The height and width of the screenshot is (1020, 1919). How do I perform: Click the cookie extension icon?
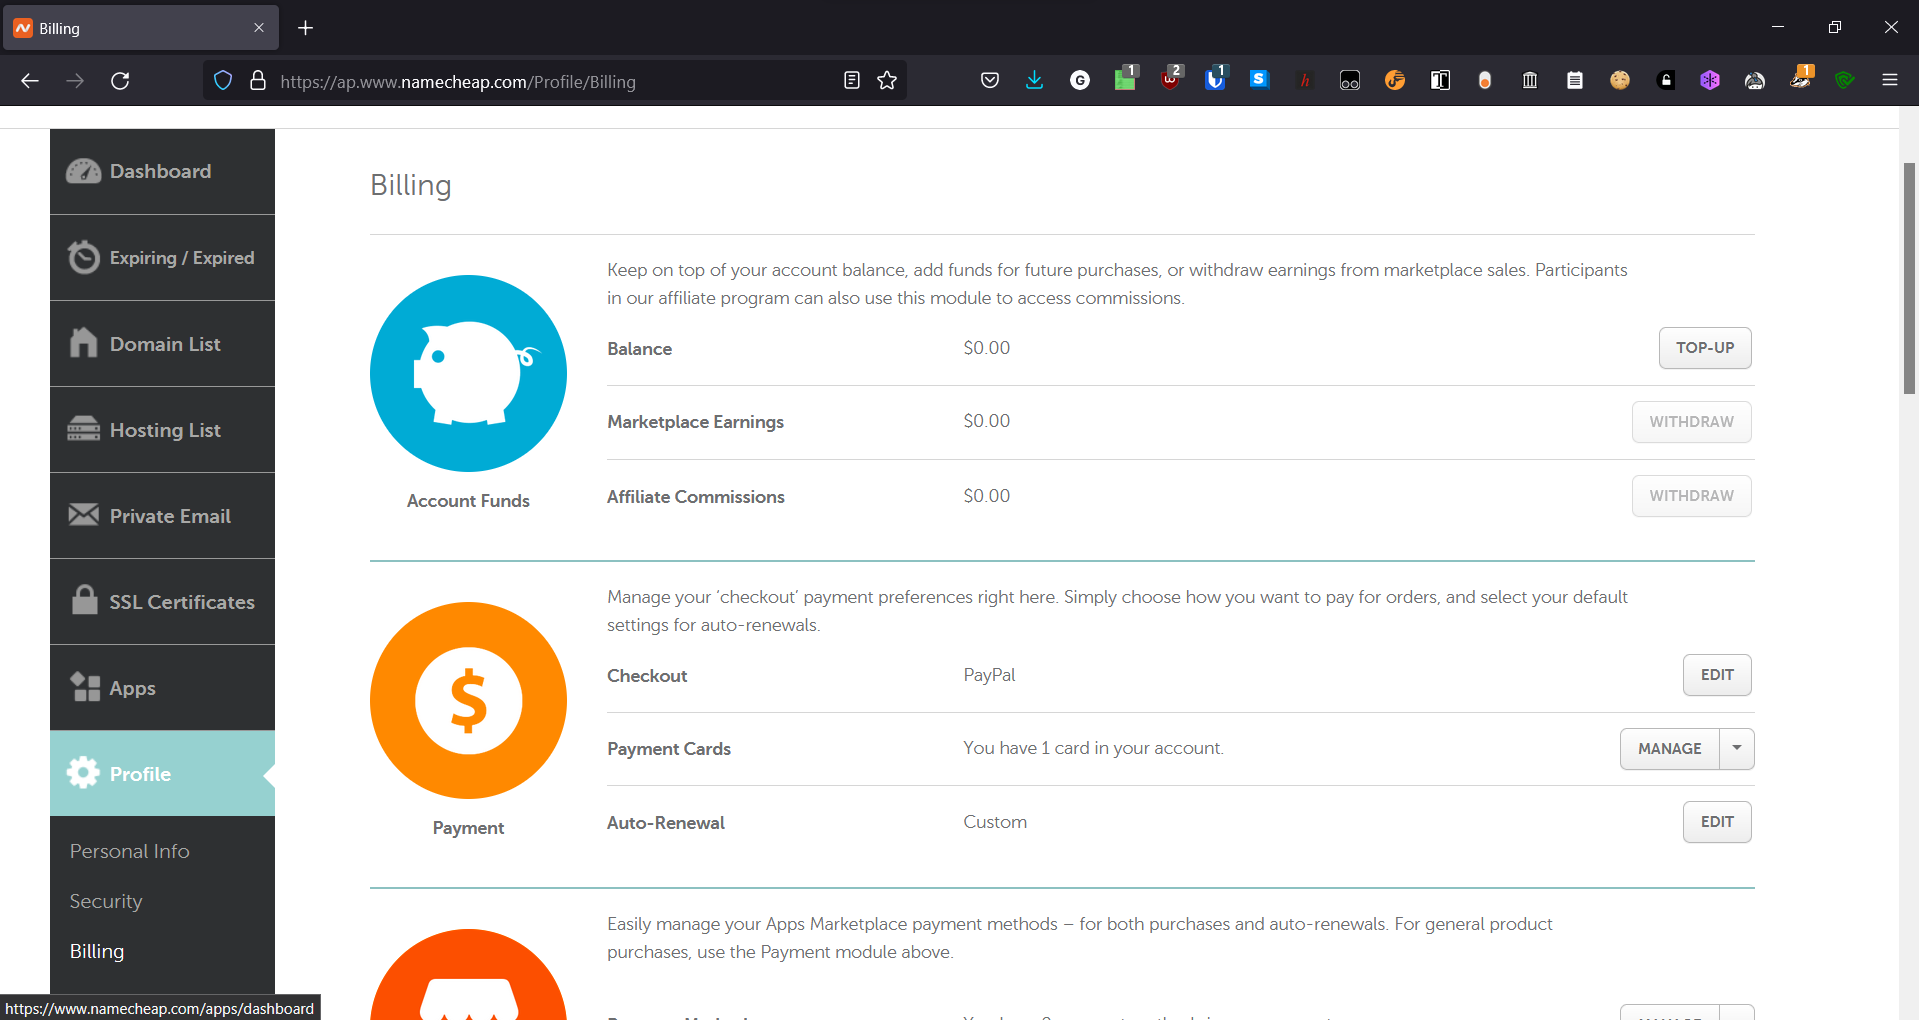1620,81
